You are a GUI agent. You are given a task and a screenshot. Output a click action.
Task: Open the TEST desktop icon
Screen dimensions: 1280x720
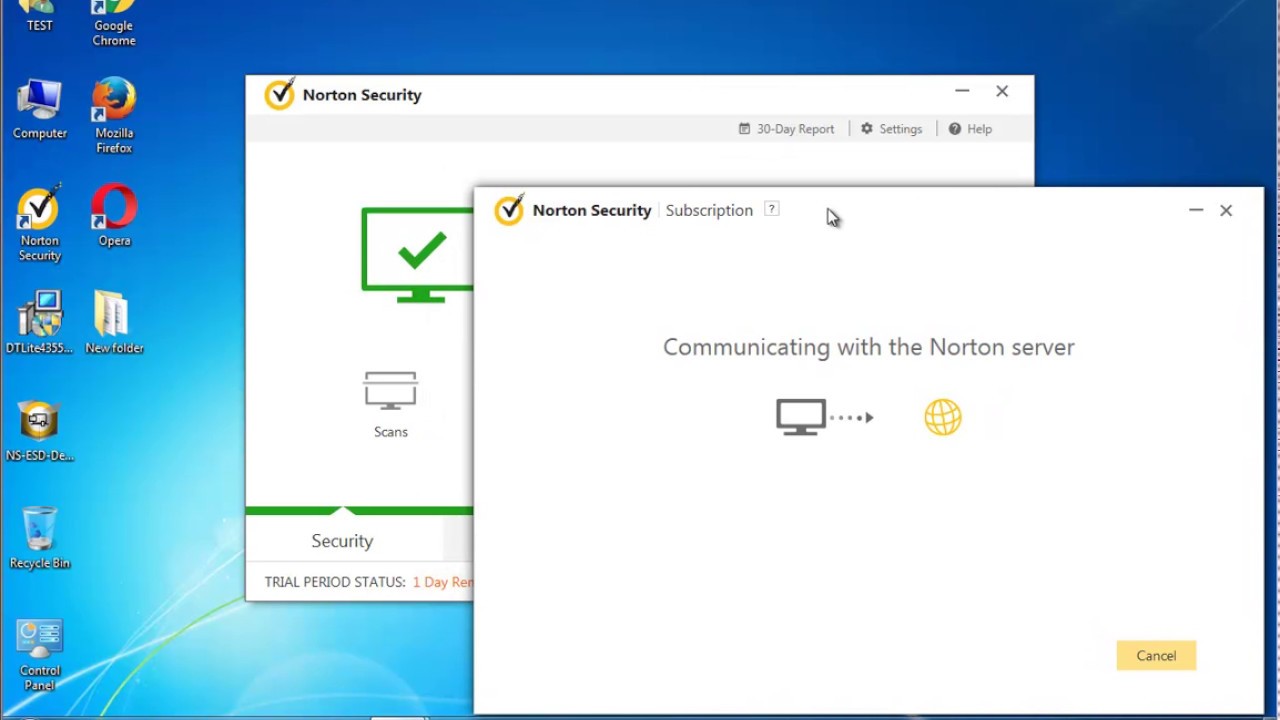pos(39,16)
